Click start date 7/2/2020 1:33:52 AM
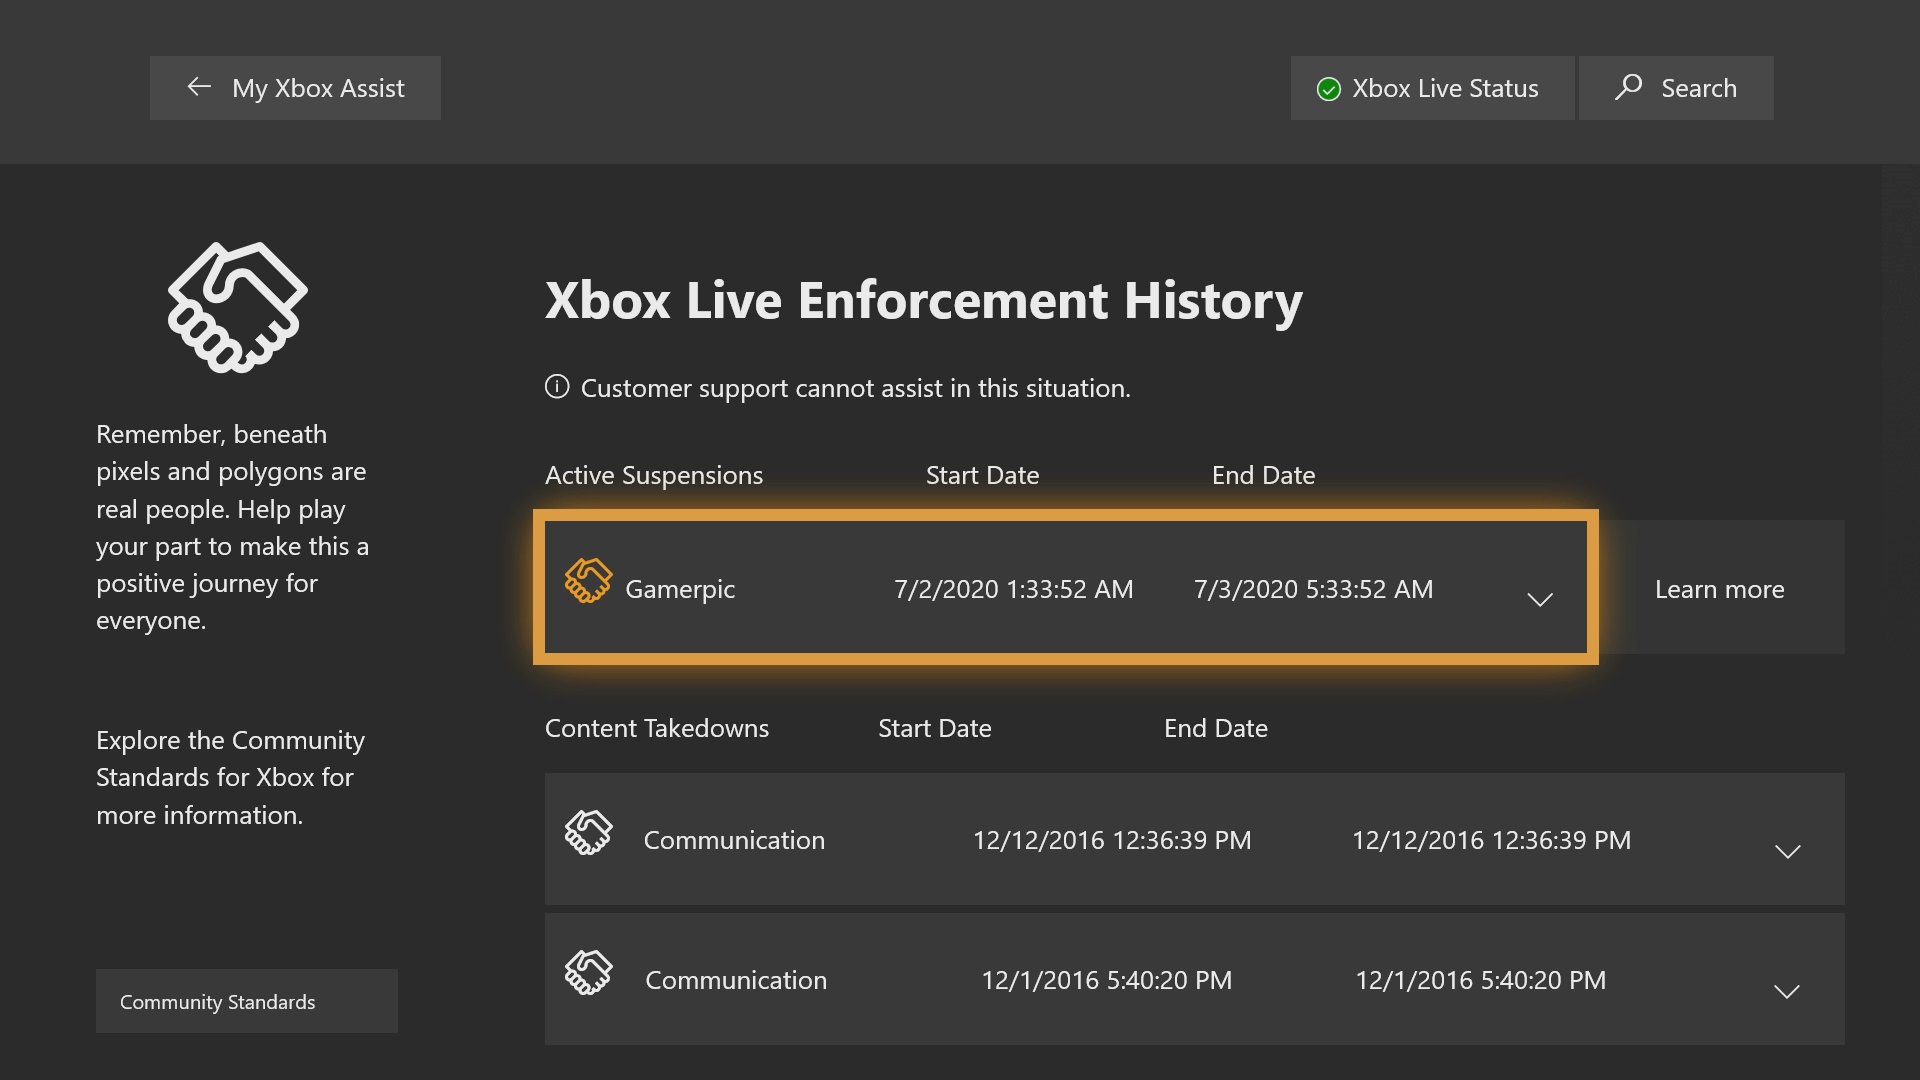Screen dimensions: 1920x1080 pos(1013,589)
